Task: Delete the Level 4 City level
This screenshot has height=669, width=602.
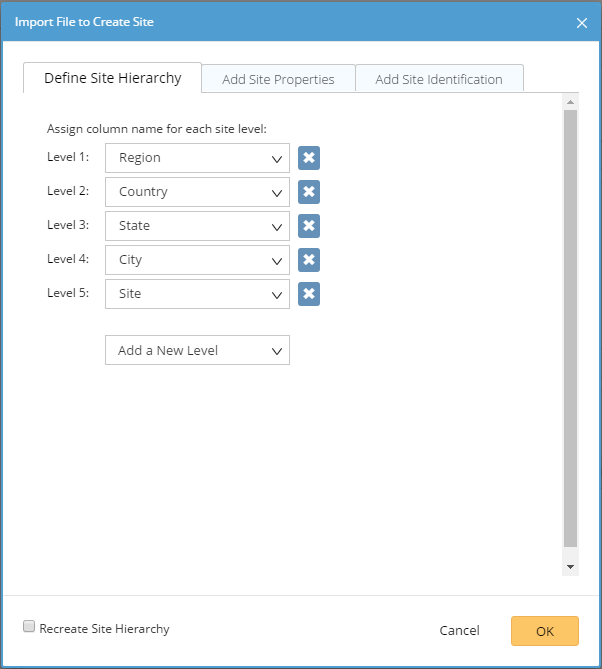Action: [x=309, y=260]
